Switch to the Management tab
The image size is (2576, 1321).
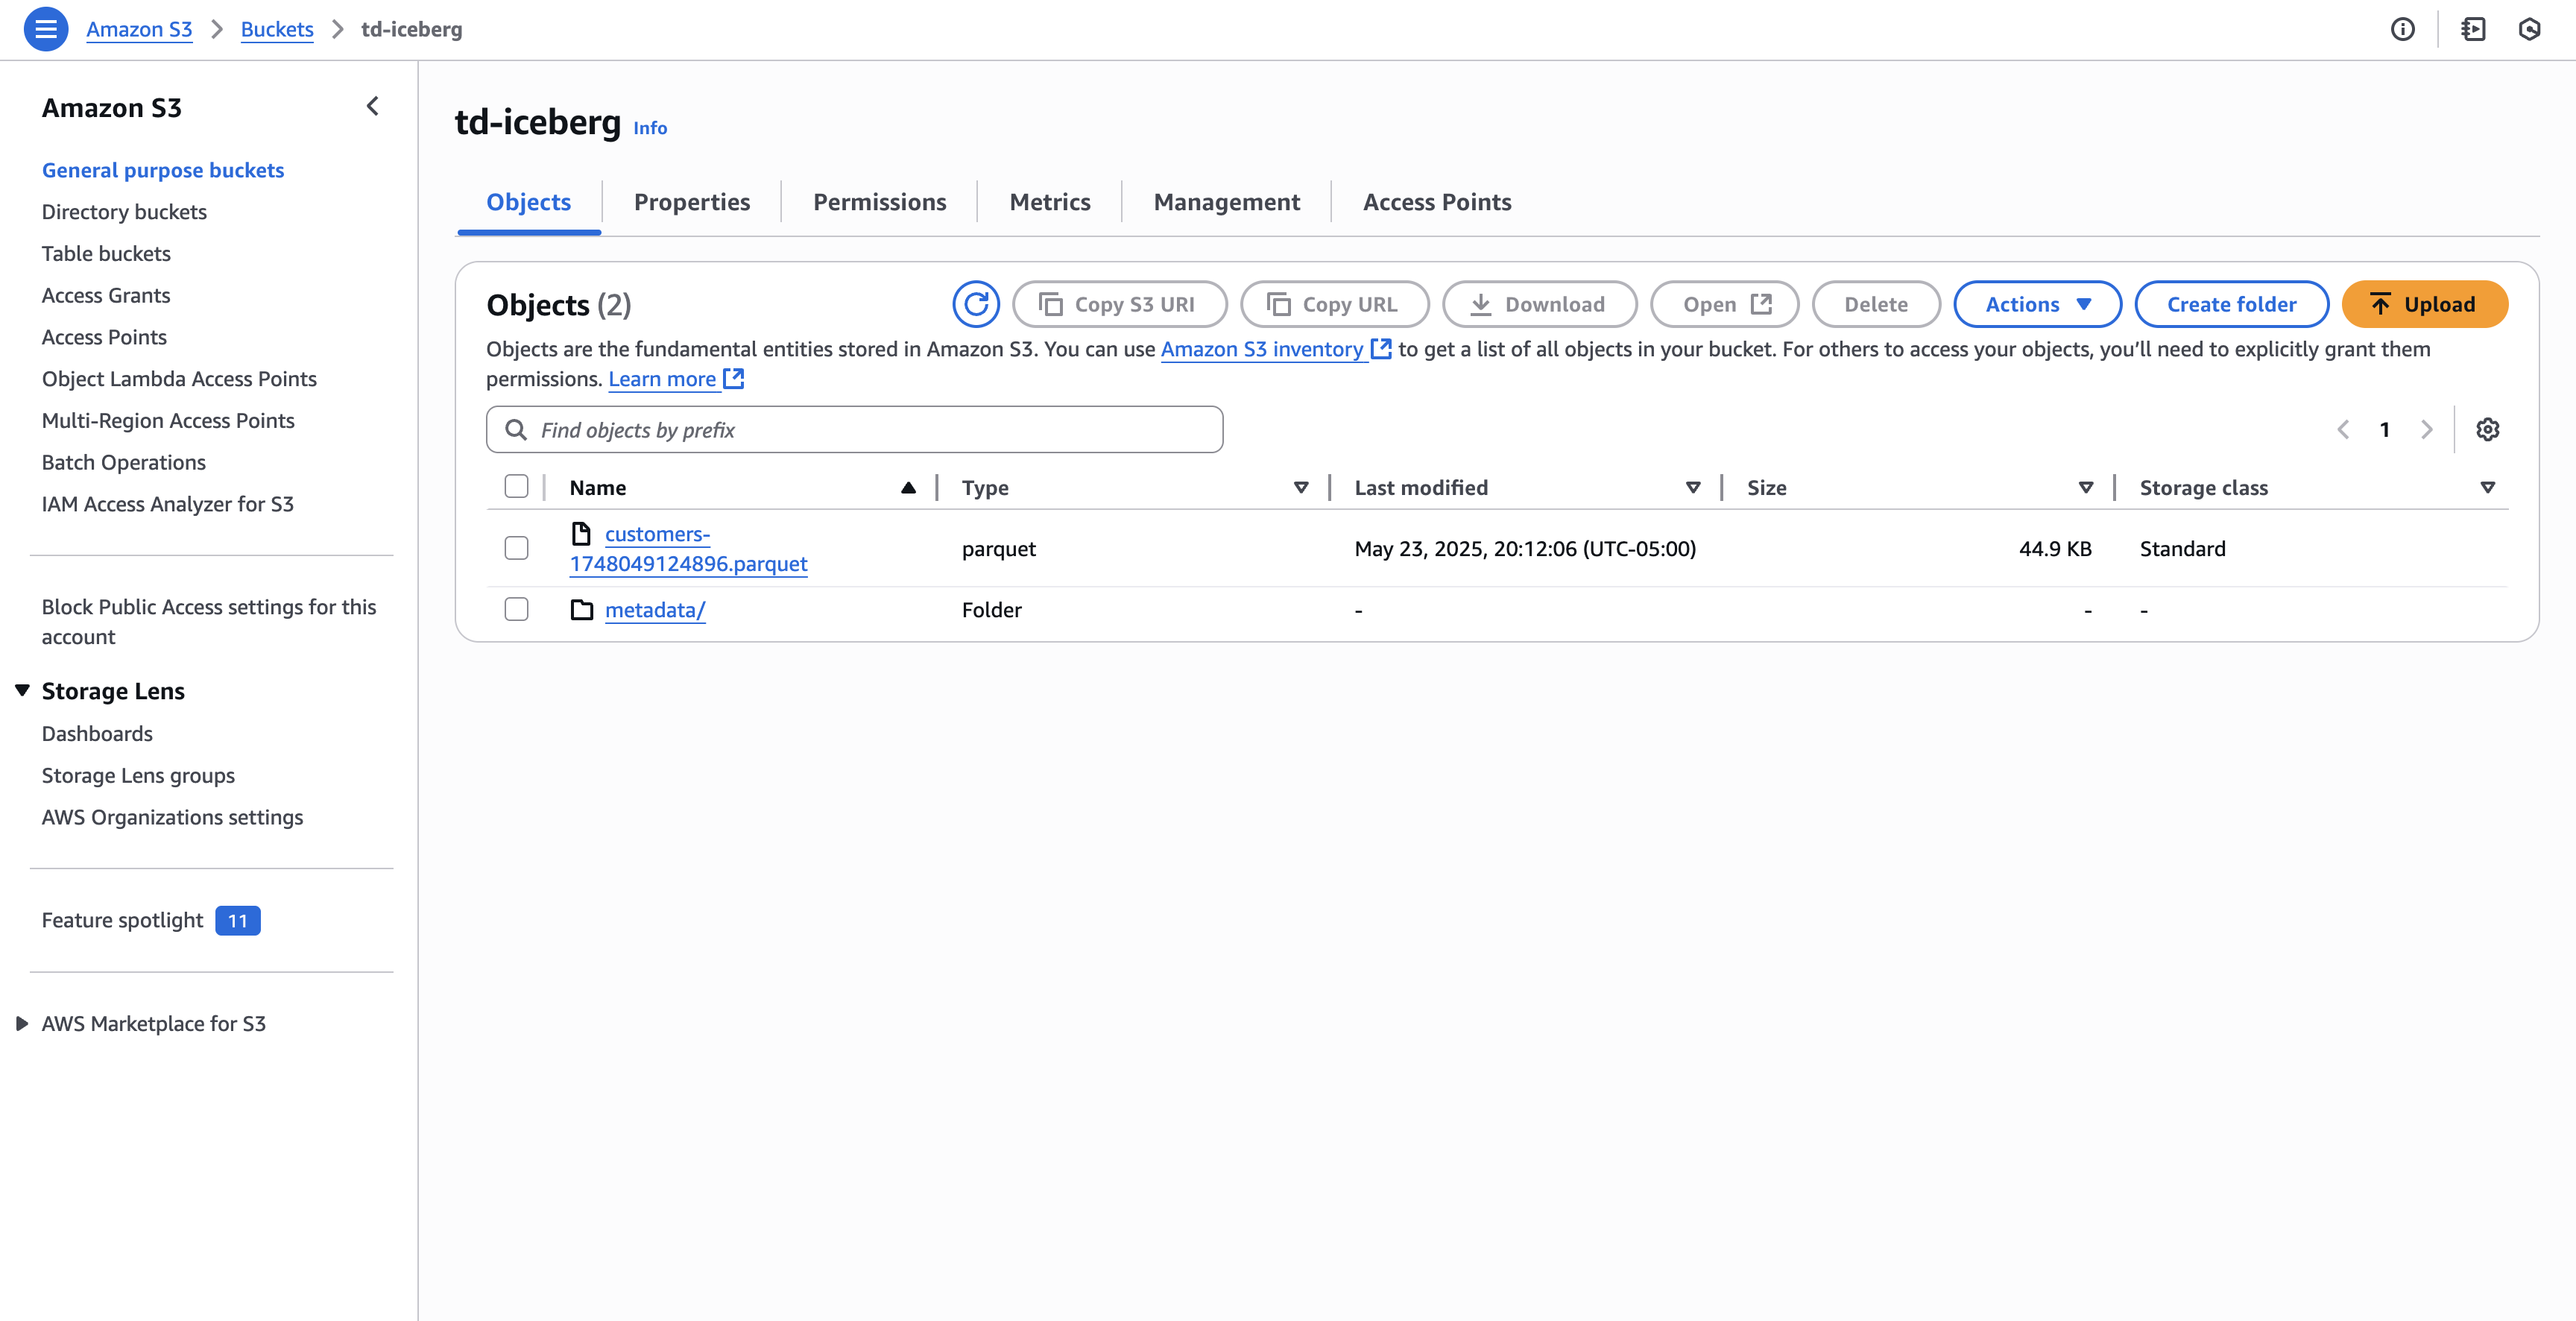[x=1227, y=202]
